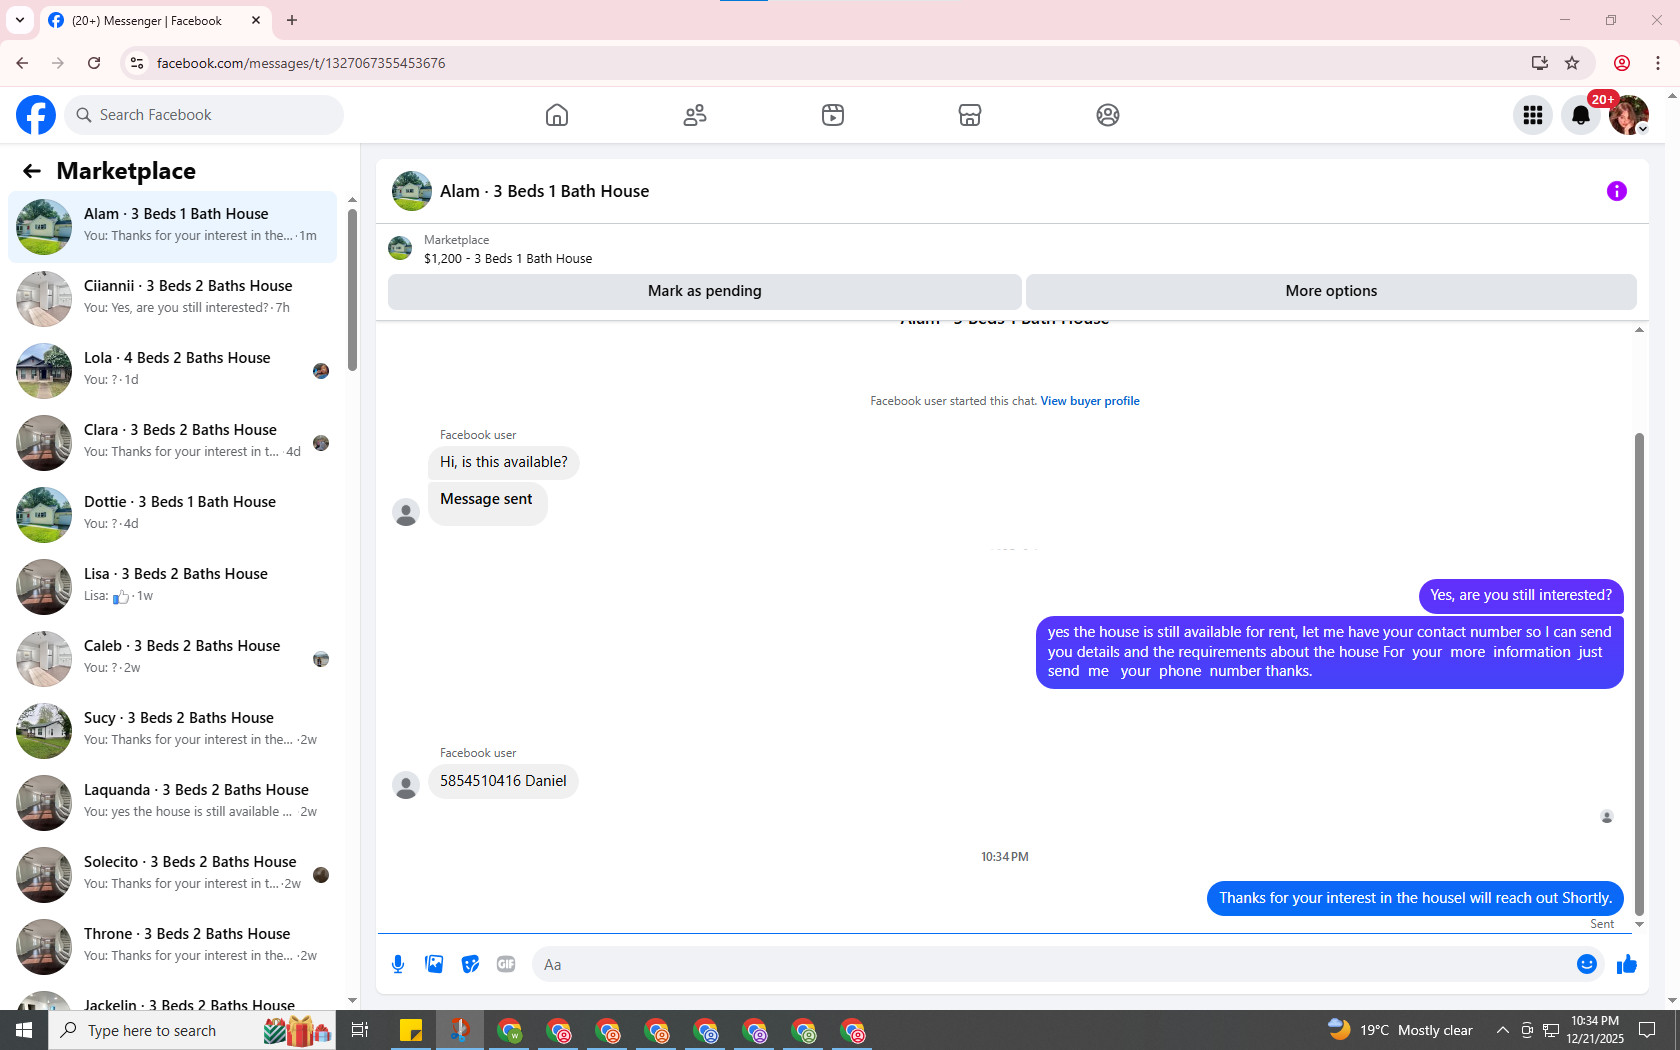Open emoji picker in message box
This screenshot has width=1680, height=1050.
1587,964
